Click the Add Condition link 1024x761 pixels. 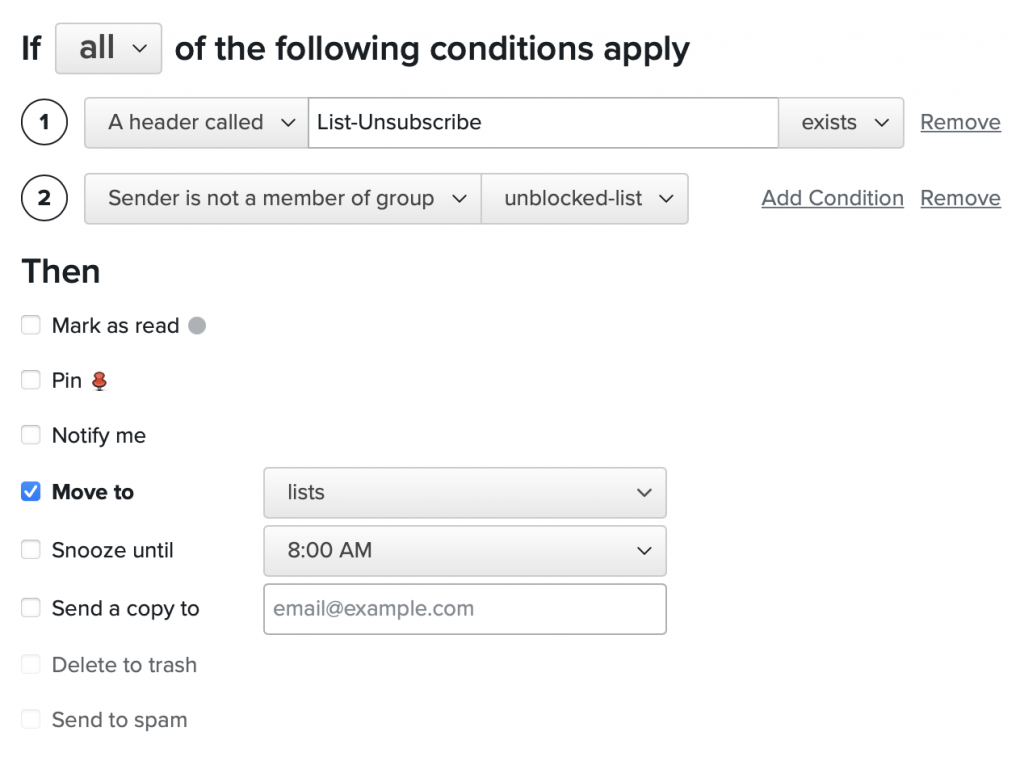[x=832, y=198]
